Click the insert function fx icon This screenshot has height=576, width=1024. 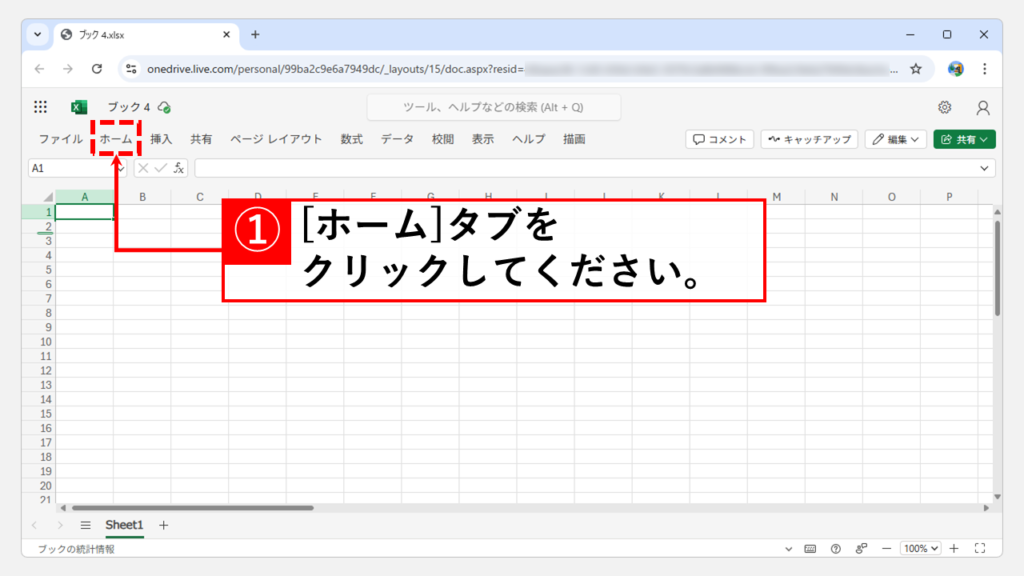coord(178,168)
